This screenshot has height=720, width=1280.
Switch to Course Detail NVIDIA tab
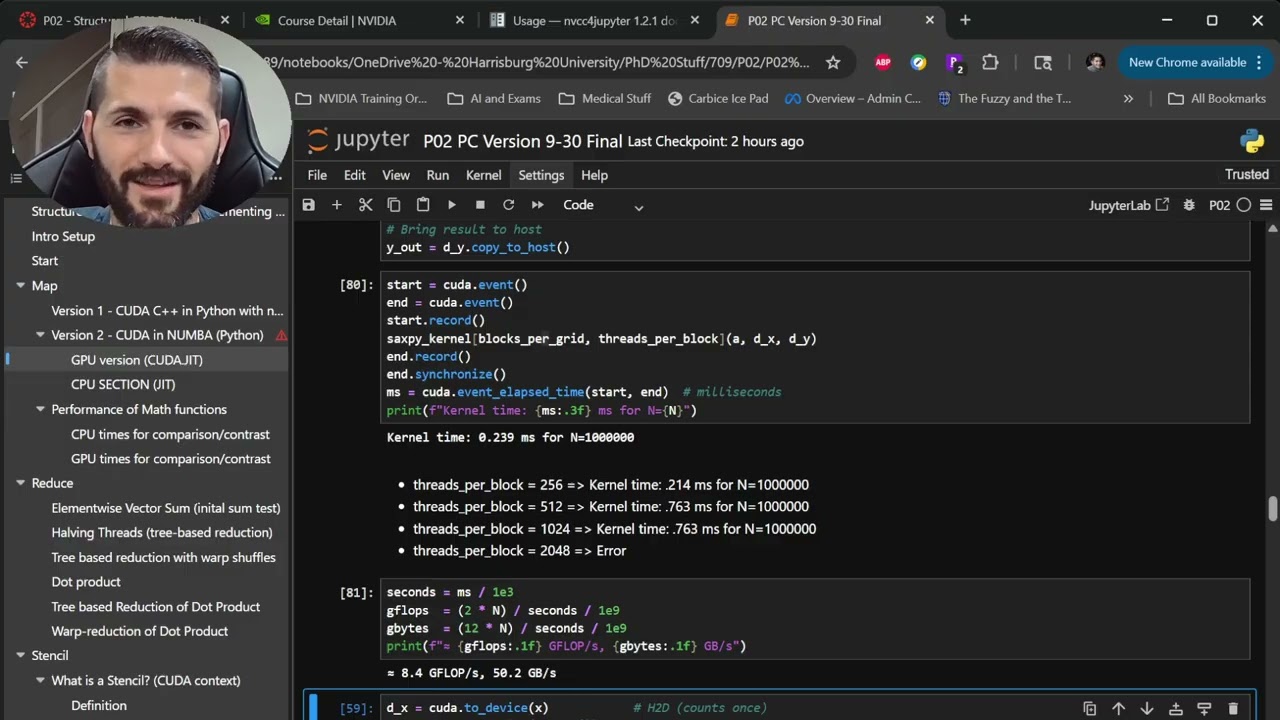click(358, 20)
